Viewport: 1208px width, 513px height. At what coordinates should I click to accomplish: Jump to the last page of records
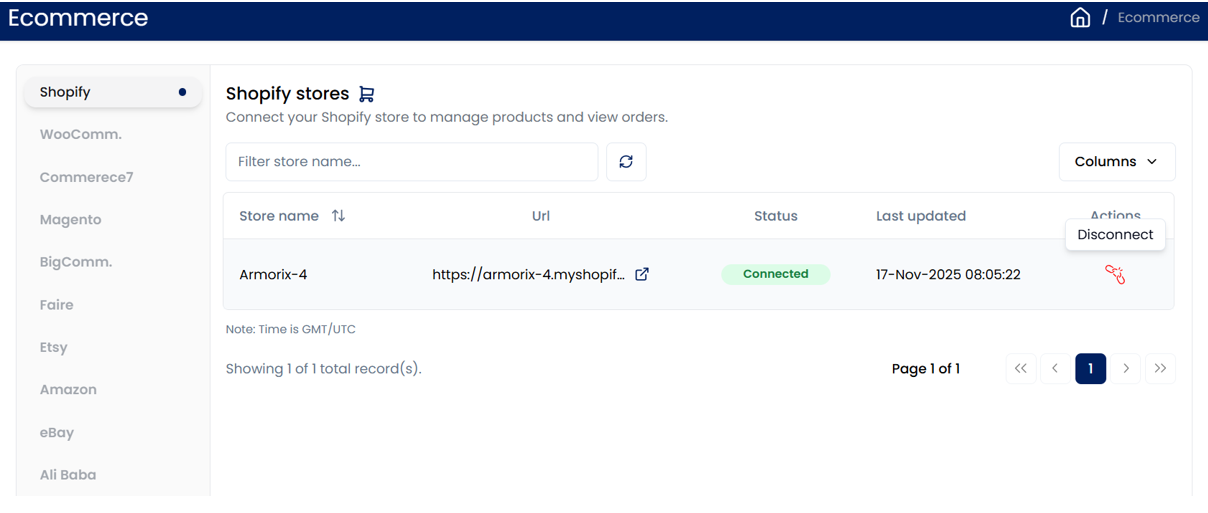[1160, 369]
